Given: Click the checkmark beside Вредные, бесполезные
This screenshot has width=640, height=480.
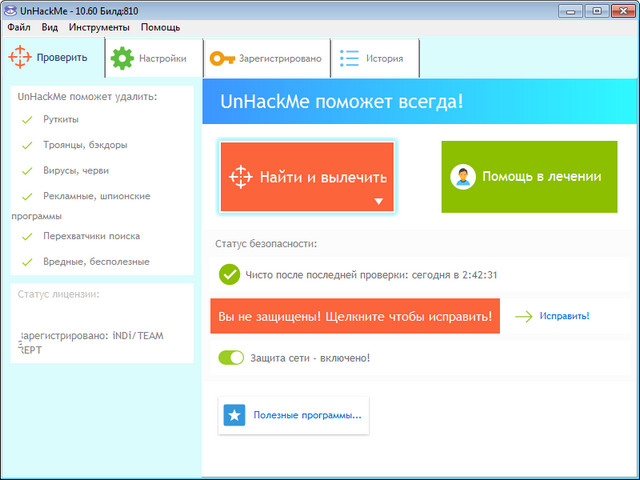Looking at the screenshot, I should point(27,262).
